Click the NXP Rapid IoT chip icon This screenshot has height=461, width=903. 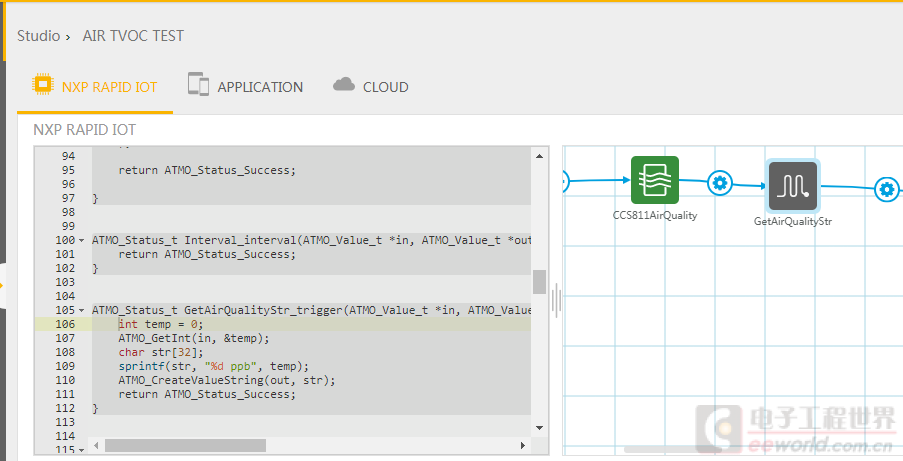coord(43,84)
